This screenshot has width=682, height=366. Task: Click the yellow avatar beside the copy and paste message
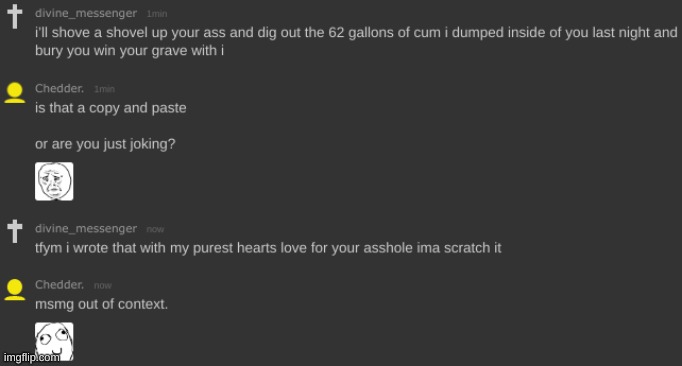15,93
